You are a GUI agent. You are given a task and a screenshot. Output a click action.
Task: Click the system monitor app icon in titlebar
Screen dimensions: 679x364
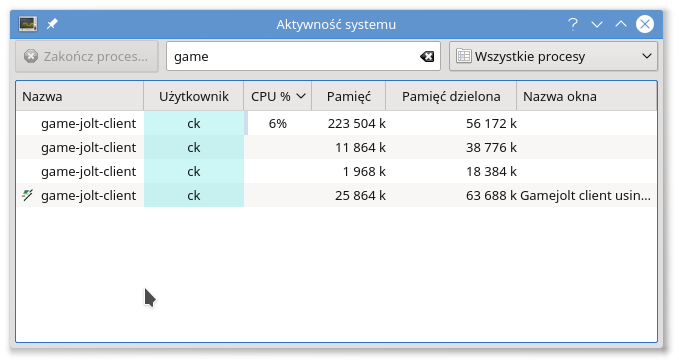coord(28,24)
